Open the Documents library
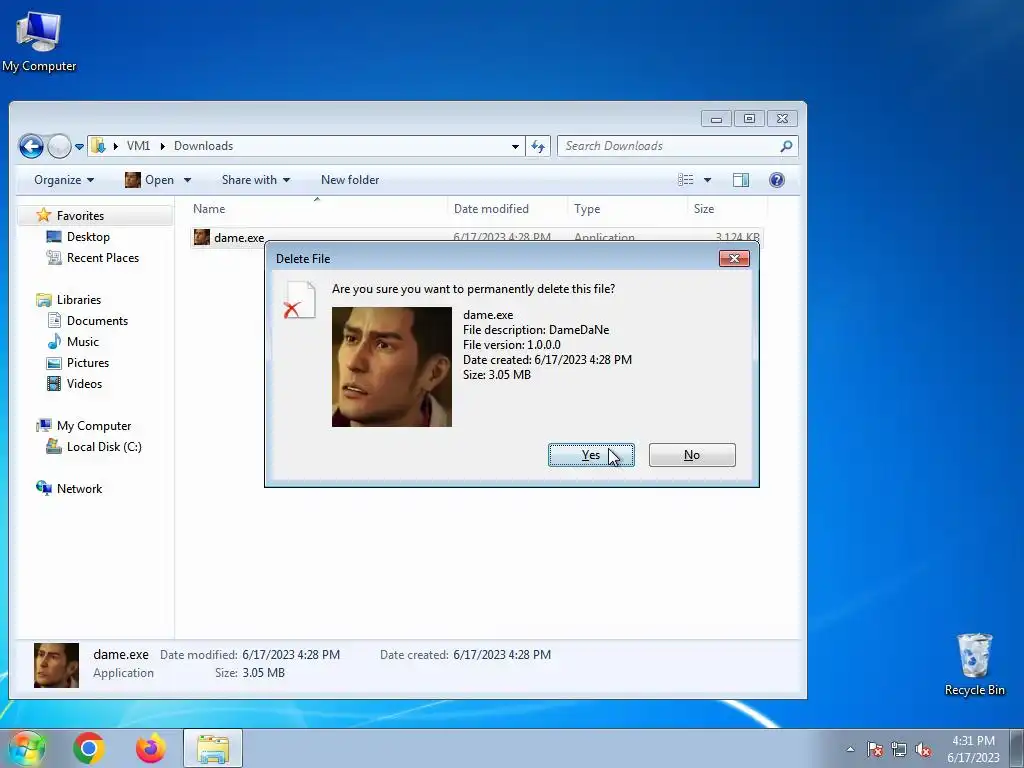Viewport: 1024px width, 768px height. coord(97,321)
